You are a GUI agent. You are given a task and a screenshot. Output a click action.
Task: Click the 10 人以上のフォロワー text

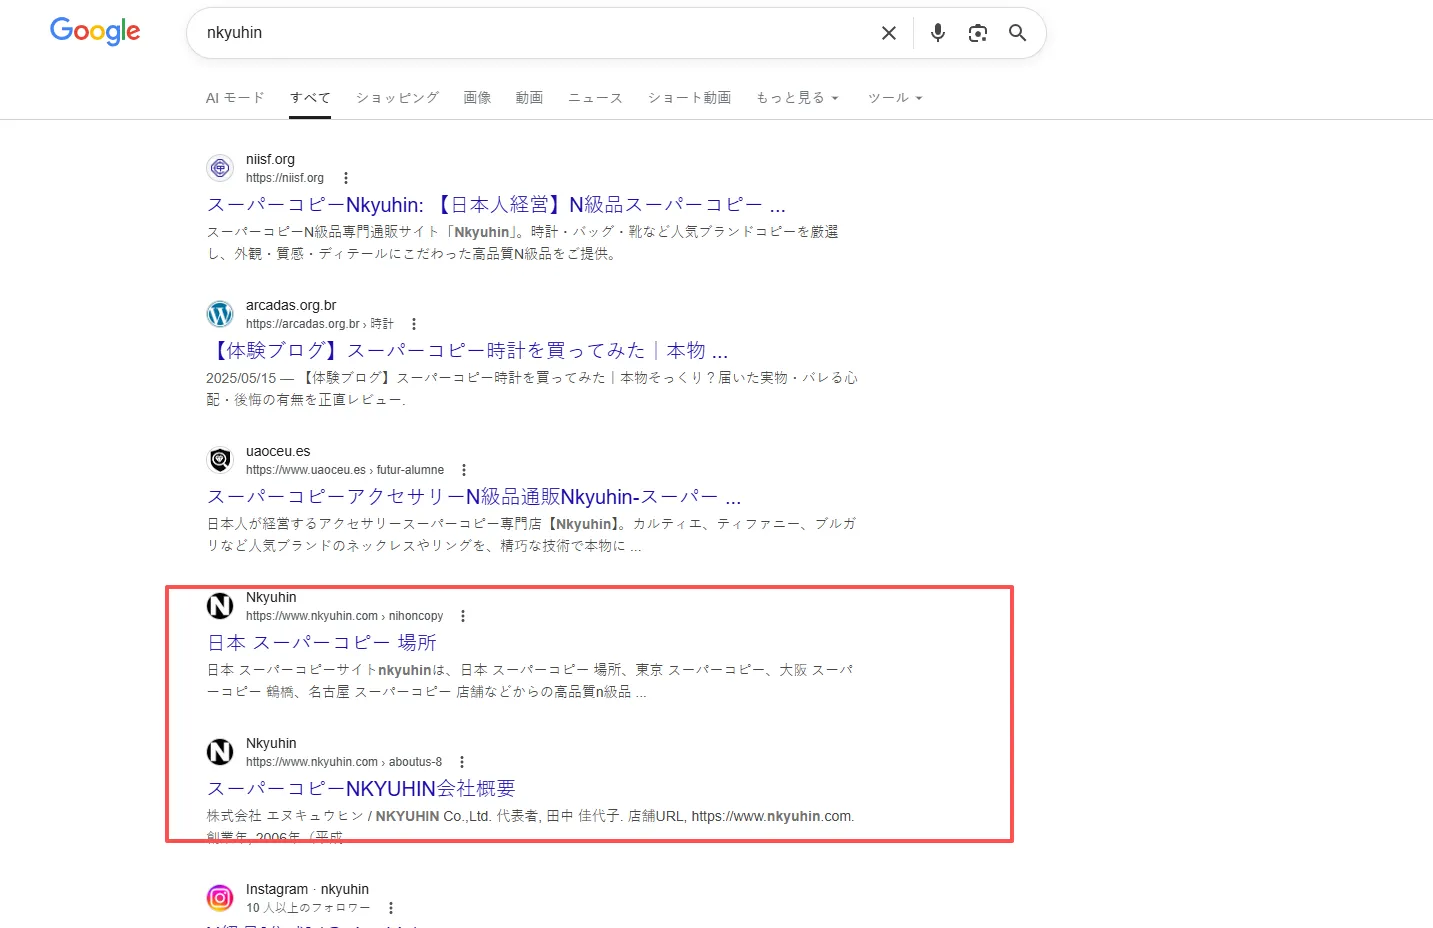coord(308,908)
